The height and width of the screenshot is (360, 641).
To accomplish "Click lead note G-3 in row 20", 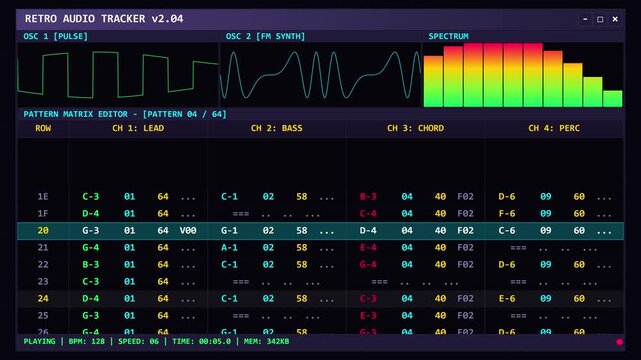I will point(91,230).
